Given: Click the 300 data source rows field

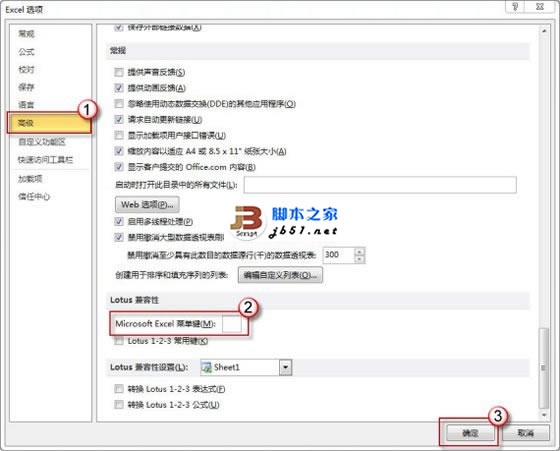Looking at the screenshot, I should pyautogui.click(x=339, y=255).
